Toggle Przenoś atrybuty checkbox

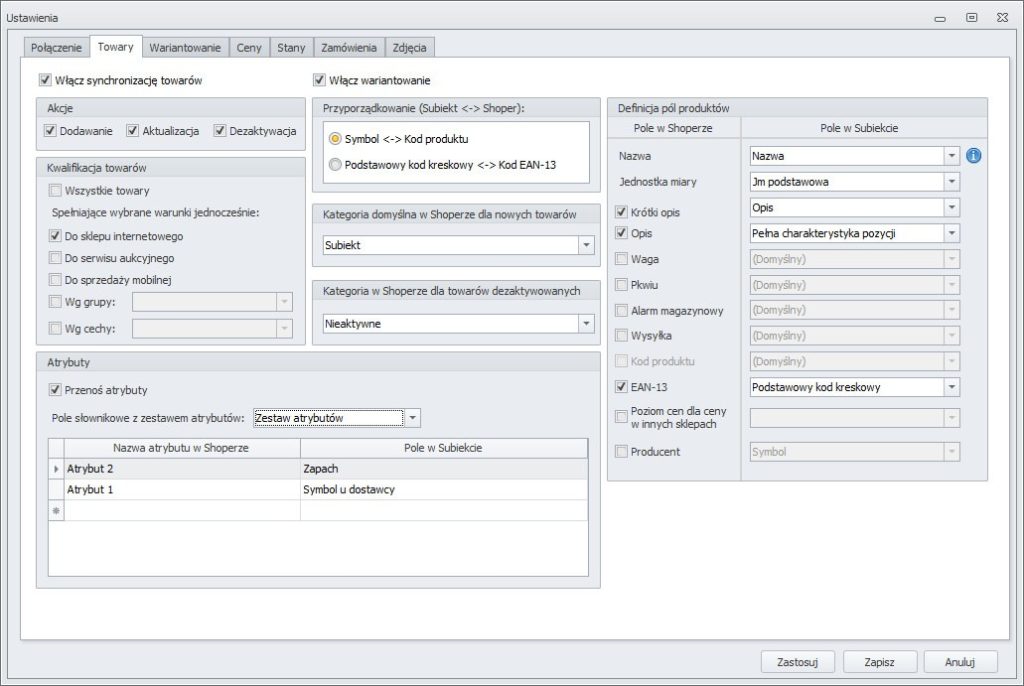point(56,390)
